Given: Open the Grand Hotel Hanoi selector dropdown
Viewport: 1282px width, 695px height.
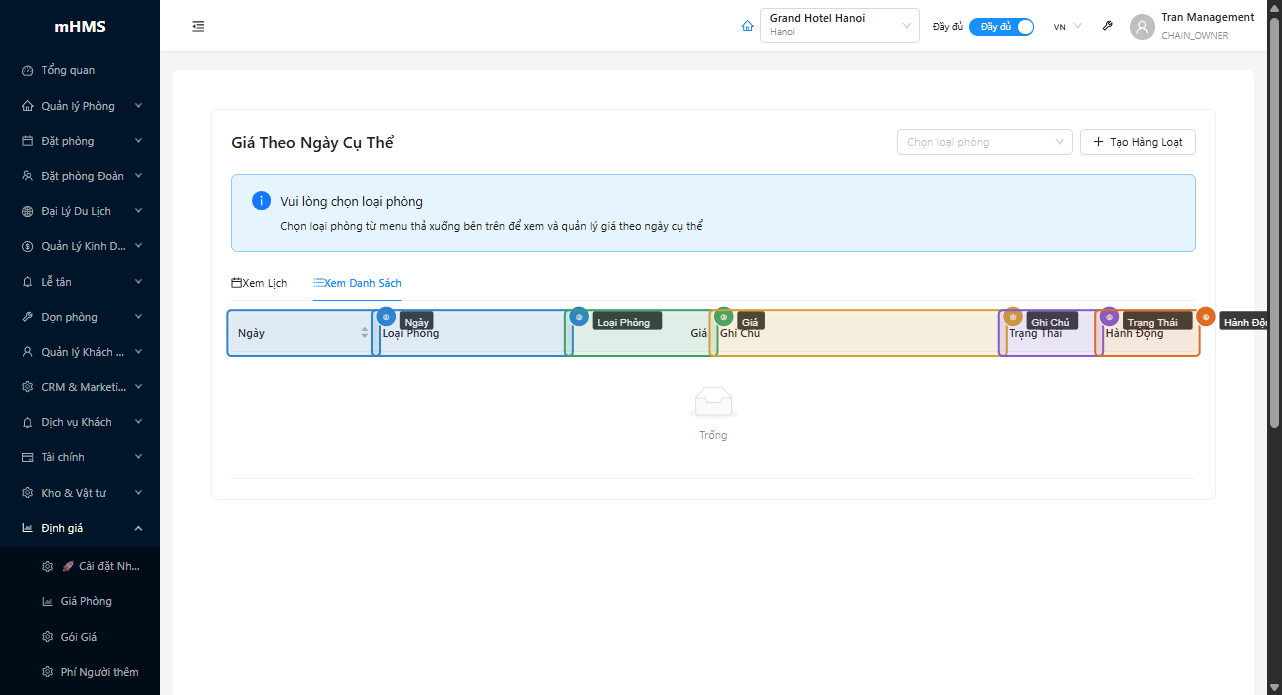Looking at the screenshot, I should (x=839, y=26).
